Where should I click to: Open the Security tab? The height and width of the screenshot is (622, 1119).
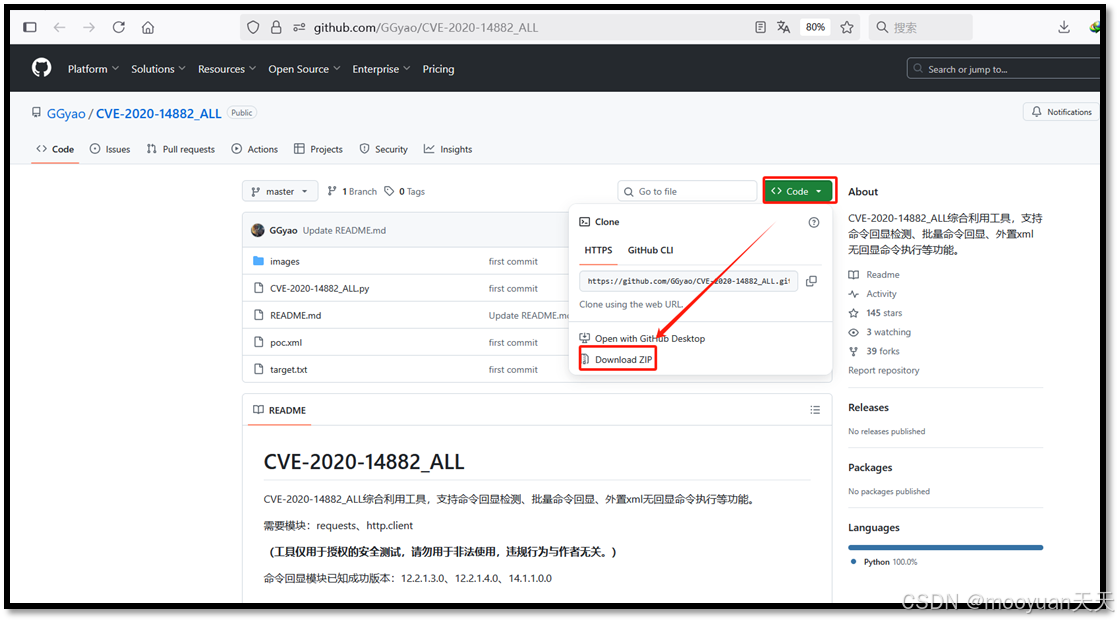384,149
